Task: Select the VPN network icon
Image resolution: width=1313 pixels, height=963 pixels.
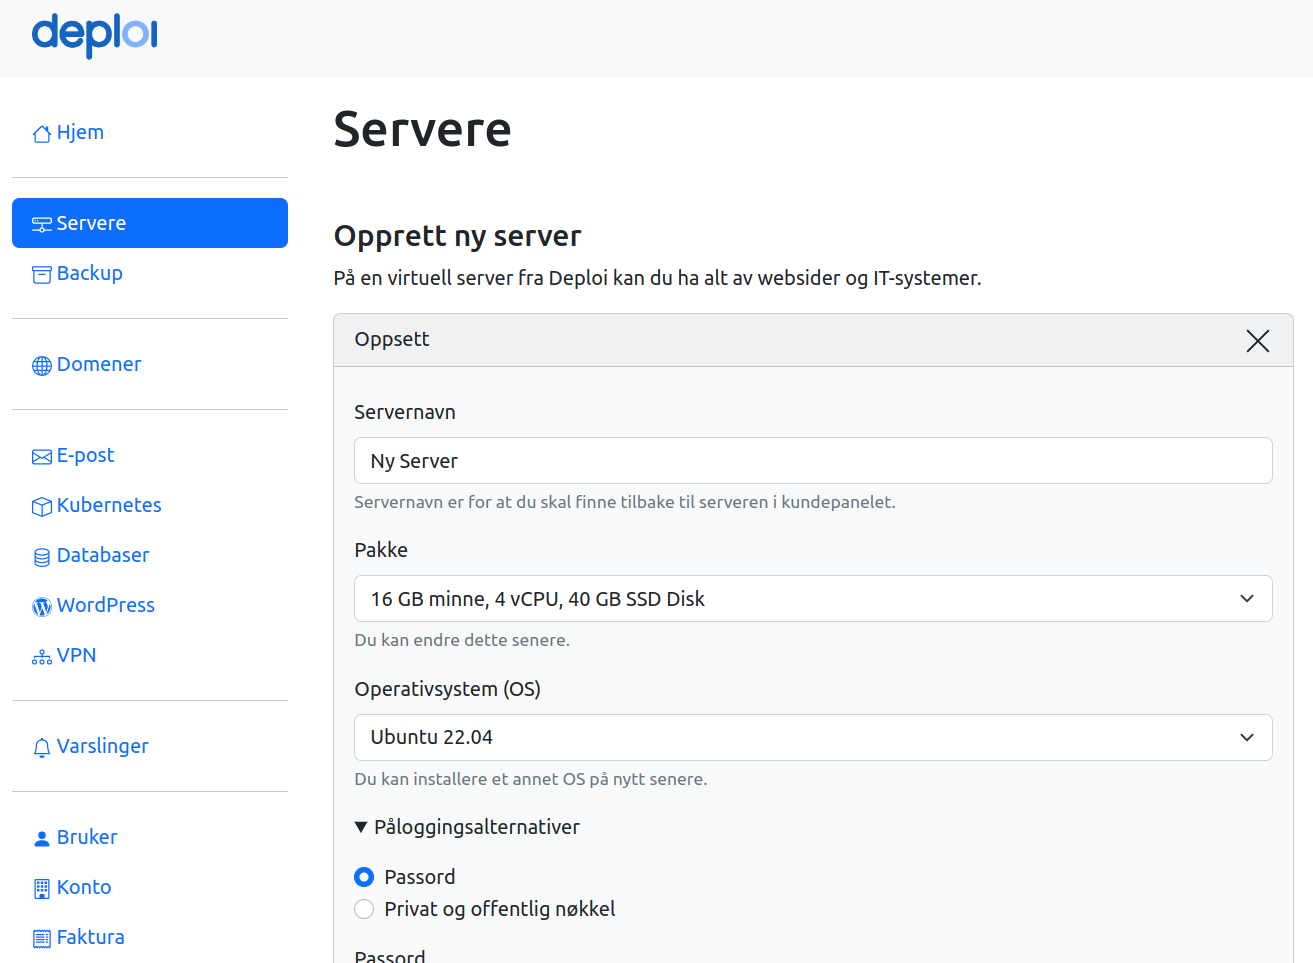Action: pos(41,655)
